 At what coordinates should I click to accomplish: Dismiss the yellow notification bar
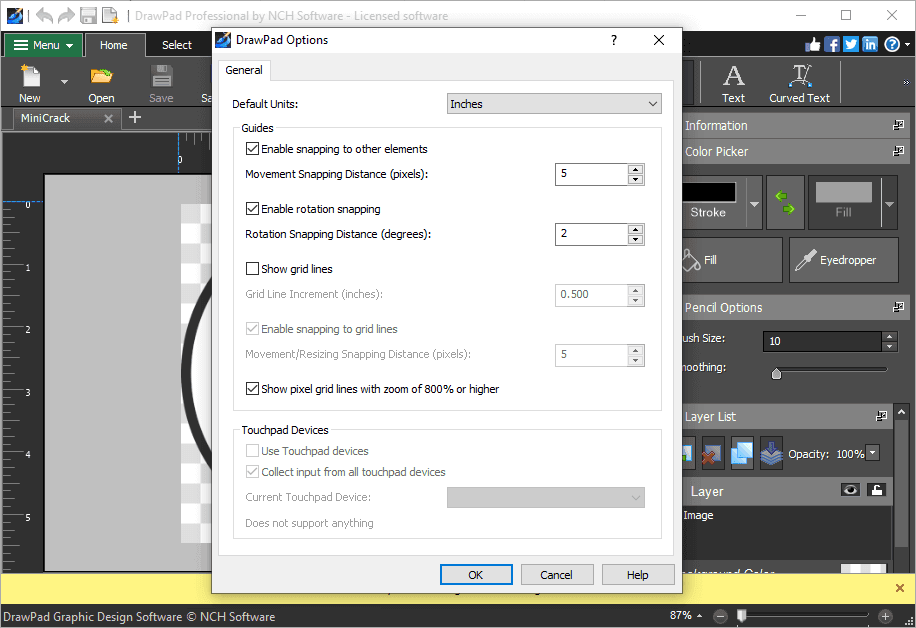[900, 588]
